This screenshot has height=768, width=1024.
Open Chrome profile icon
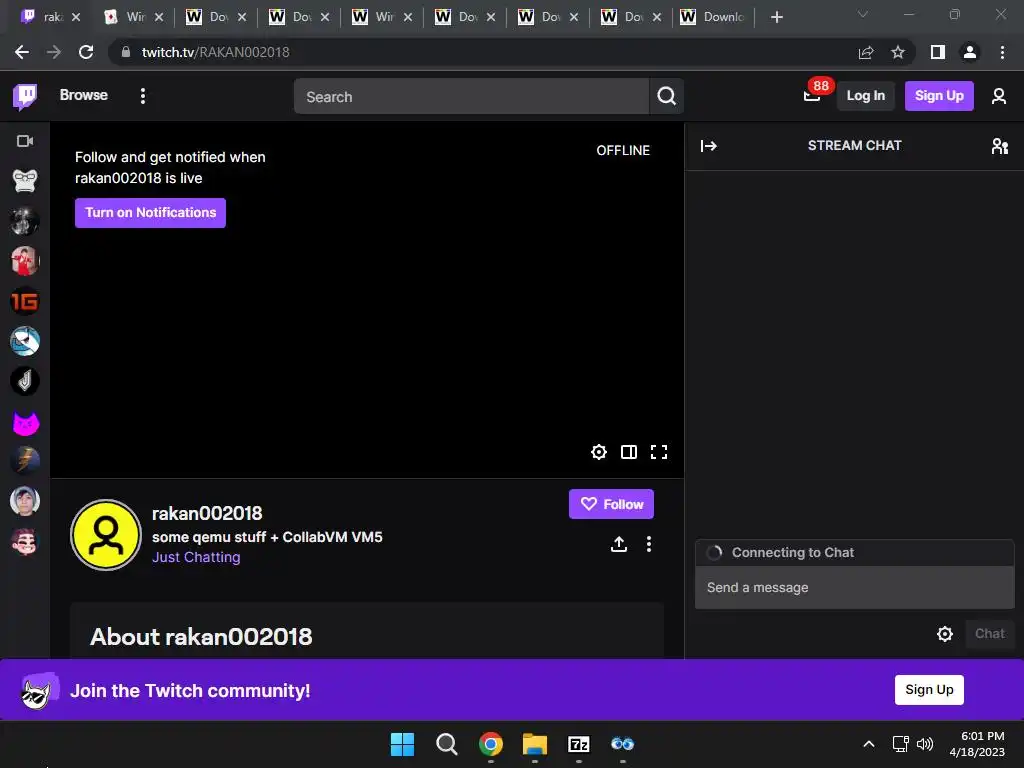[970, 52]
